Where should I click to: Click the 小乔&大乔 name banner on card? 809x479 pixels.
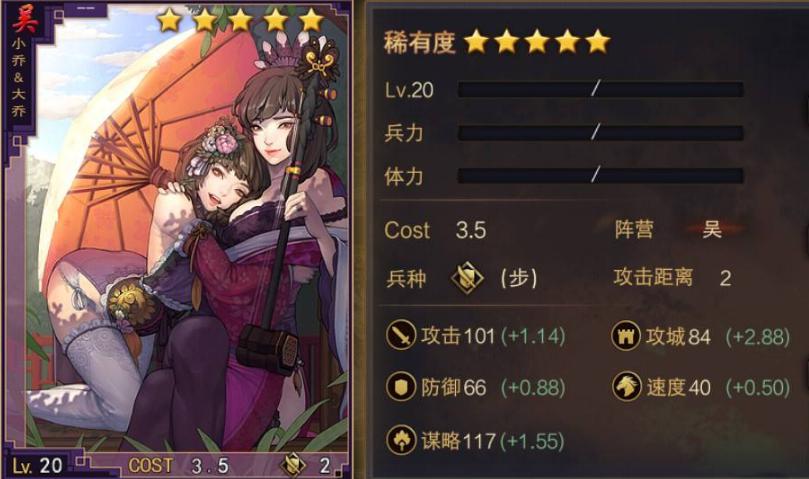19,76
